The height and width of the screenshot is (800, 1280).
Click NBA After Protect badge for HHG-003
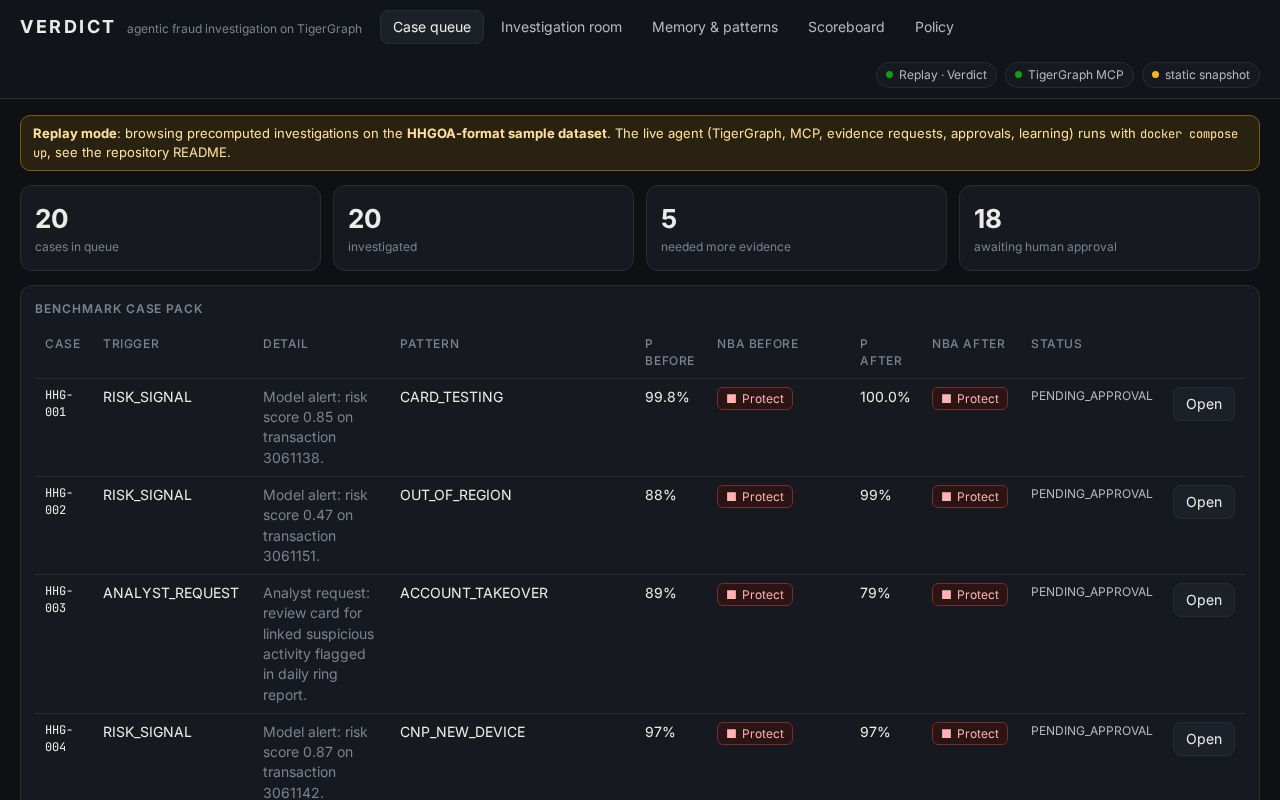(970, 595)
